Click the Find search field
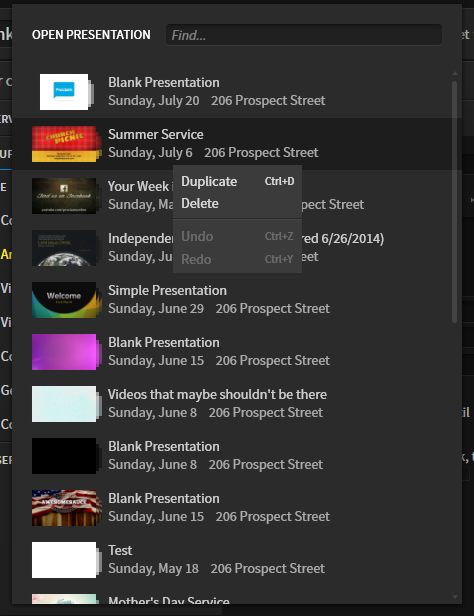Viewport: 474px width, 616px height. (304, 35)
